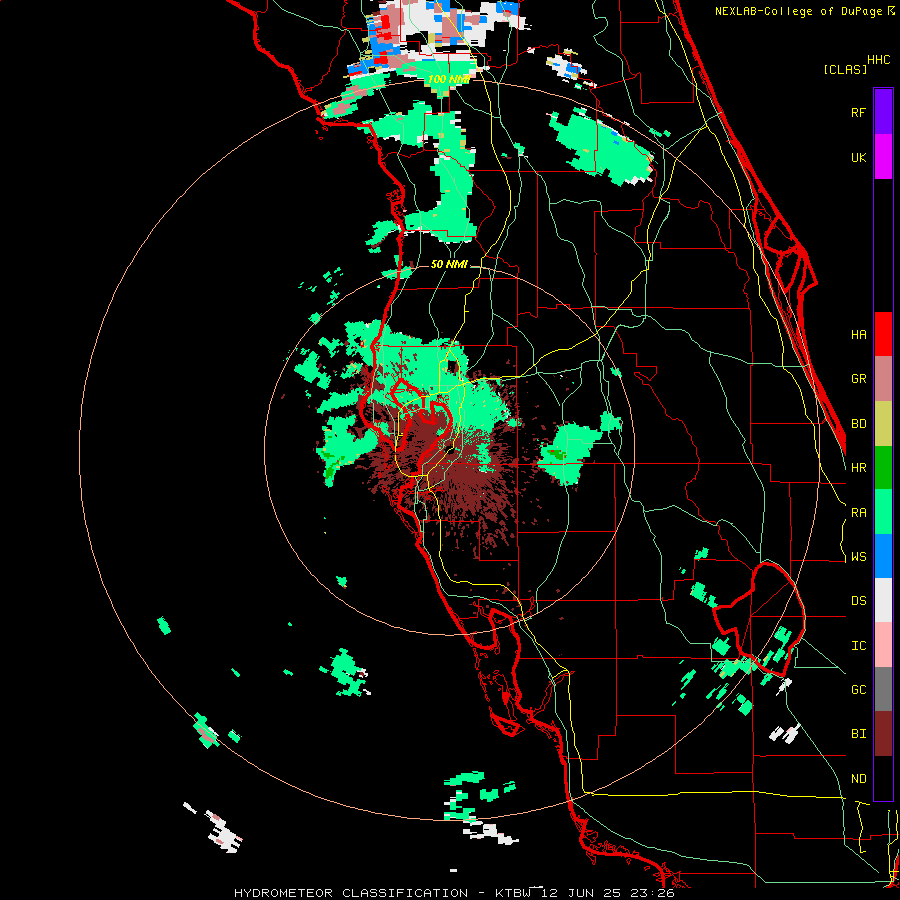
Task: Click the HR dark green legend swatch
Action: point(883,468)
